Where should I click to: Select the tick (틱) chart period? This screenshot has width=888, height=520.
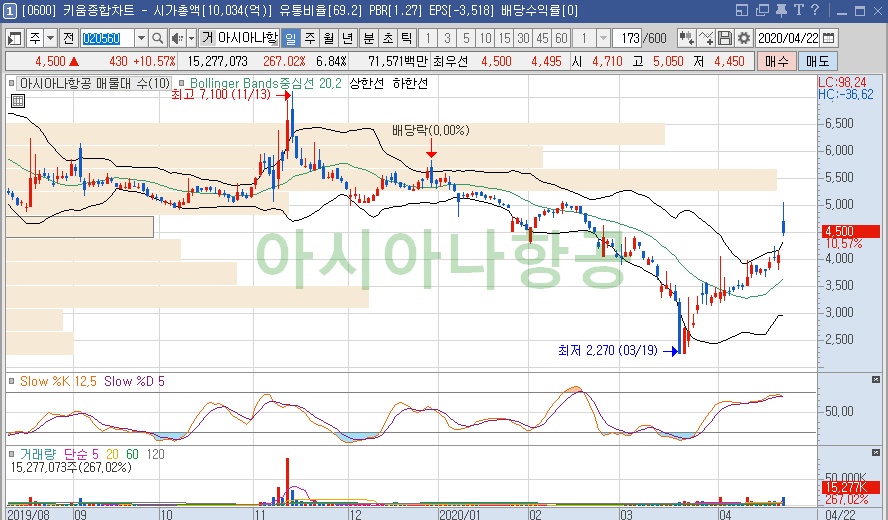(407, 39)
